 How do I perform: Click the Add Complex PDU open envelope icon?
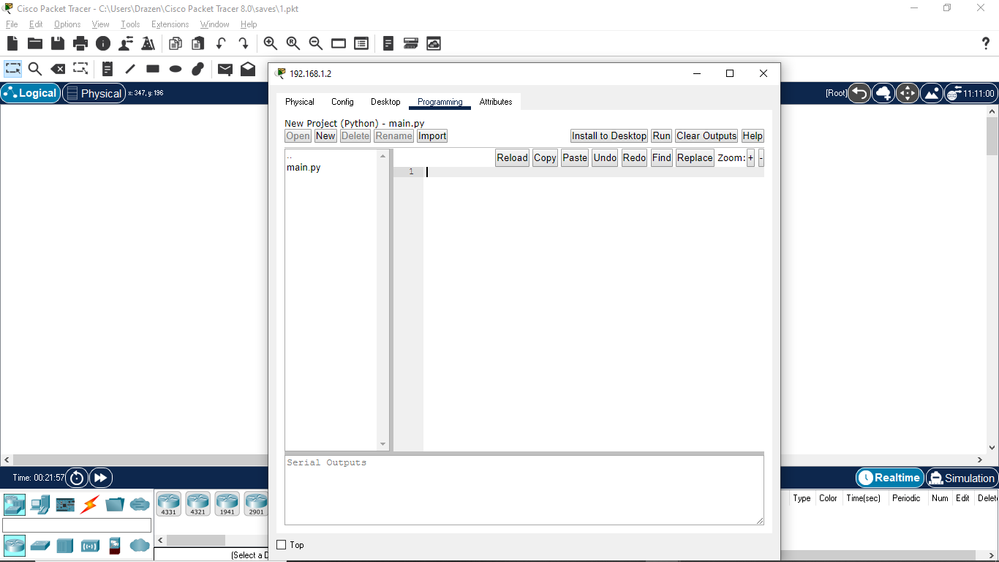tap(248, 69)
